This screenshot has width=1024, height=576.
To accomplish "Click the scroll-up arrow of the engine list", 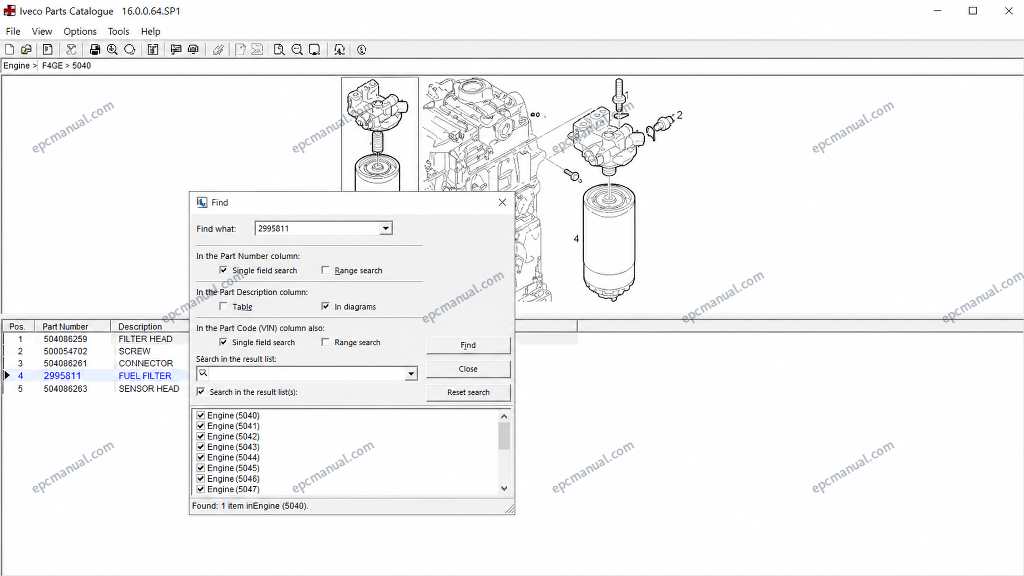I will click(x=504, y=416).
